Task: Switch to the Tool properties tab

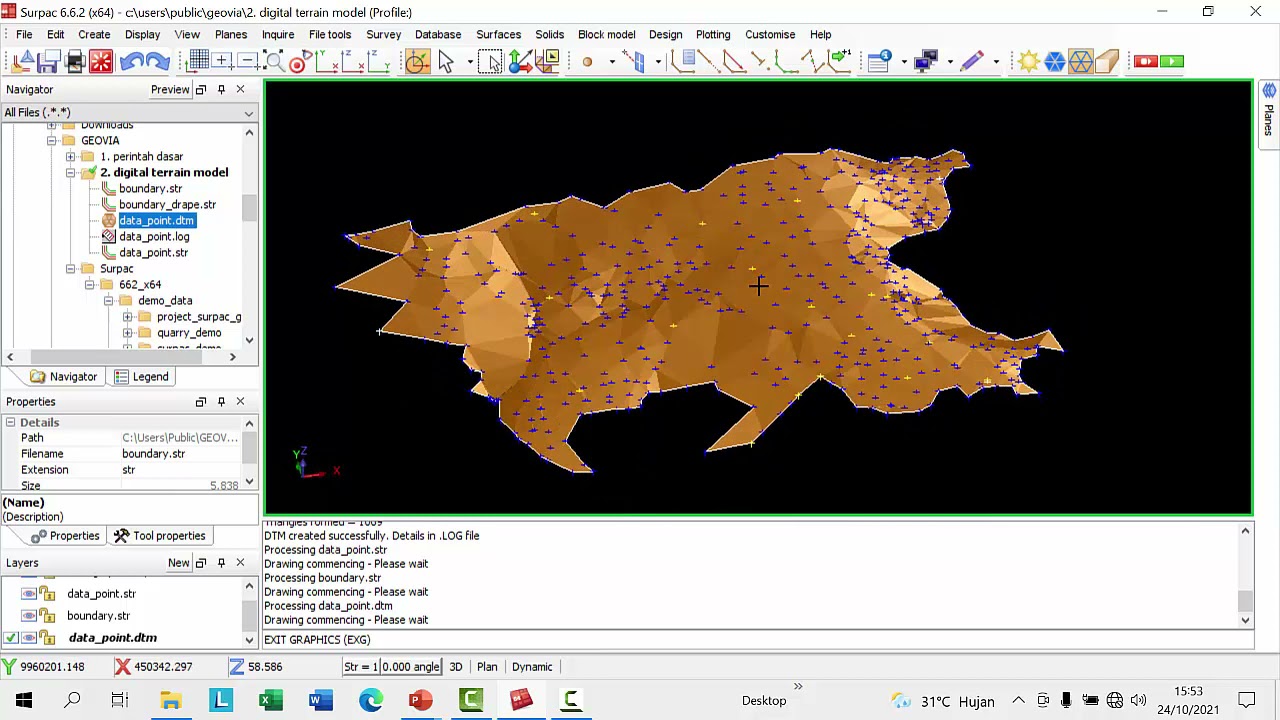Action: tap(159, 536)
